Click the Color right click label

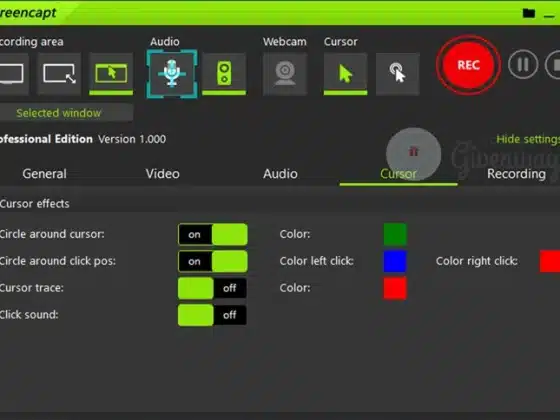coord(476,261)
